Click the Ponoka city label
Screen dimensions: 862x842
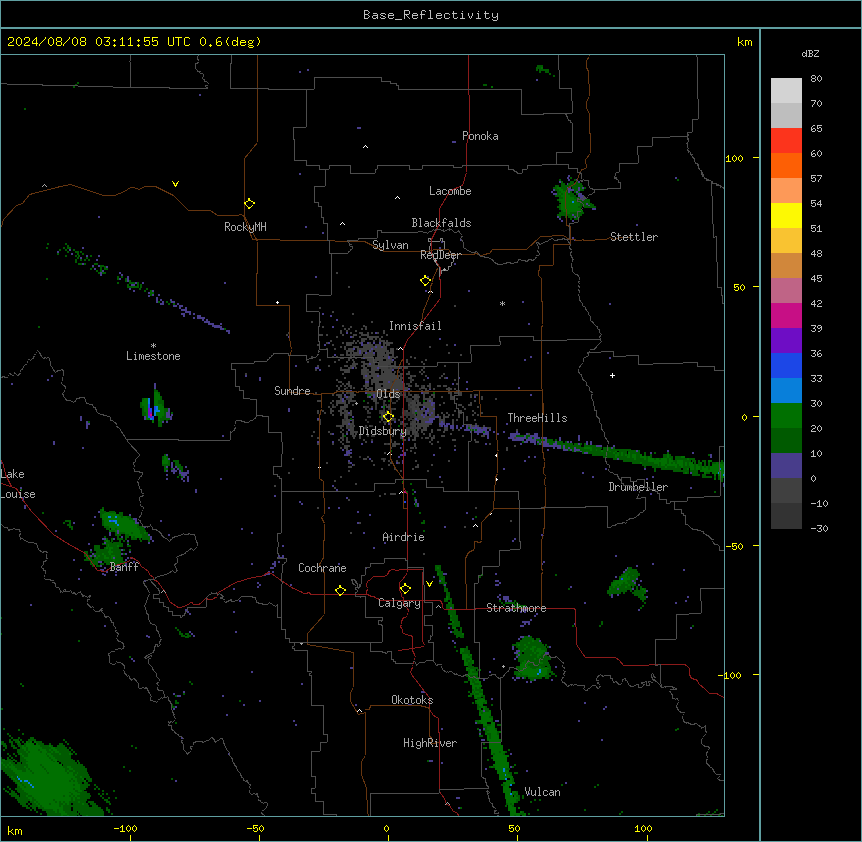[x=480, y=136]
